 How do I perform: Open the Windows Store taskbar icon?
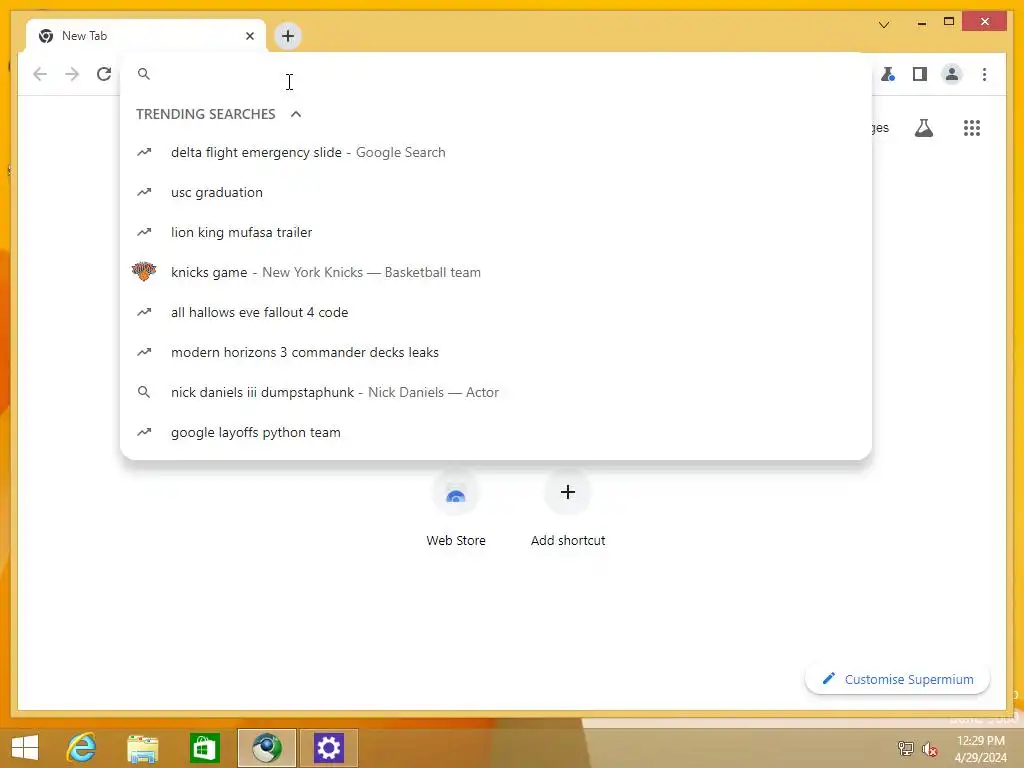204,748
